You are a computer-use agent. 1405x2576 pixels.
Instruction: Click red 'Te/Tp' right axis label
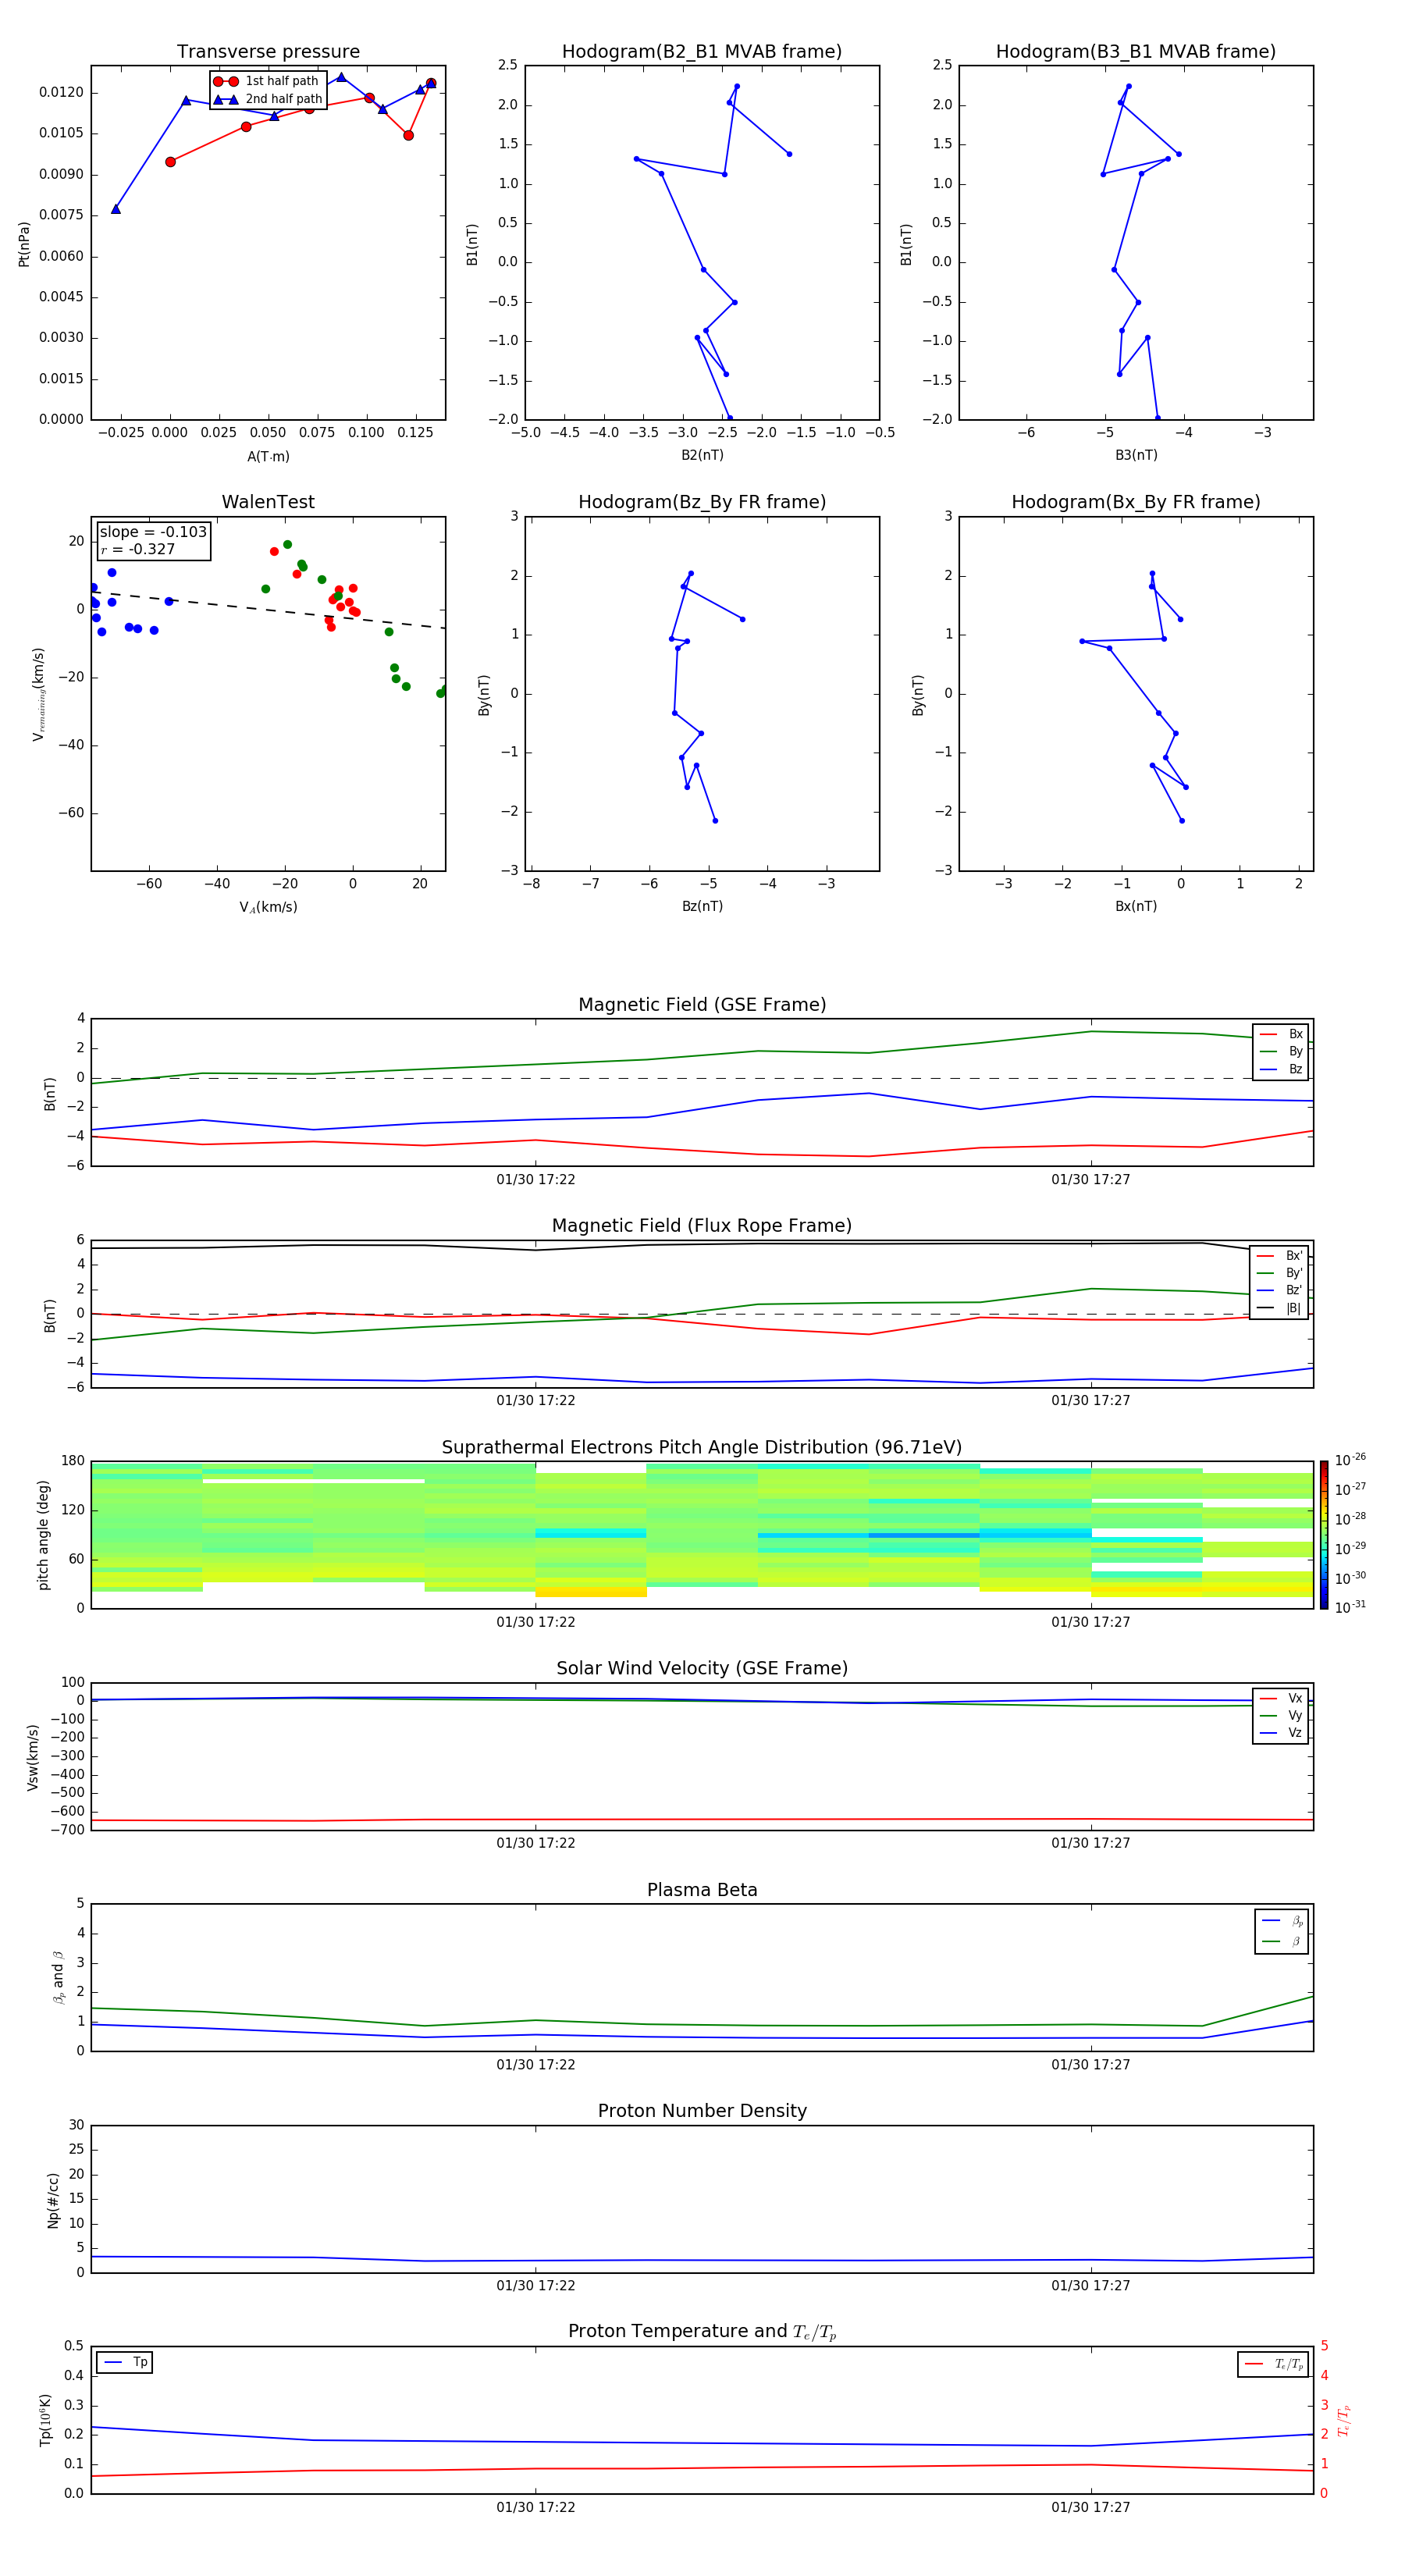(1344, 2420)
